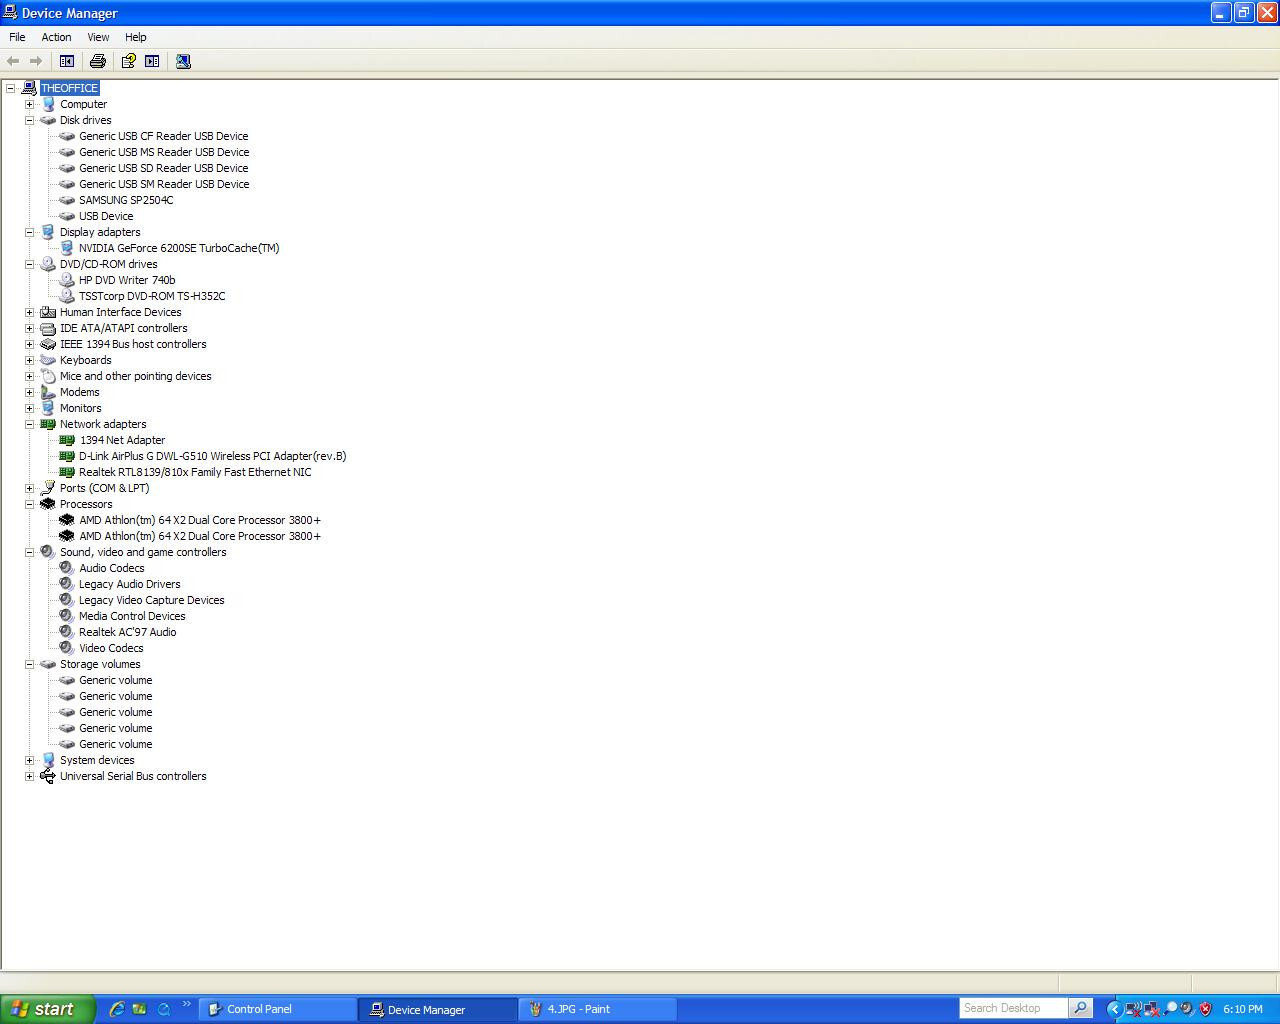1280x1024 pixels.
Task: Click the red shield security tray icon
Action: coord(1205,1009)
